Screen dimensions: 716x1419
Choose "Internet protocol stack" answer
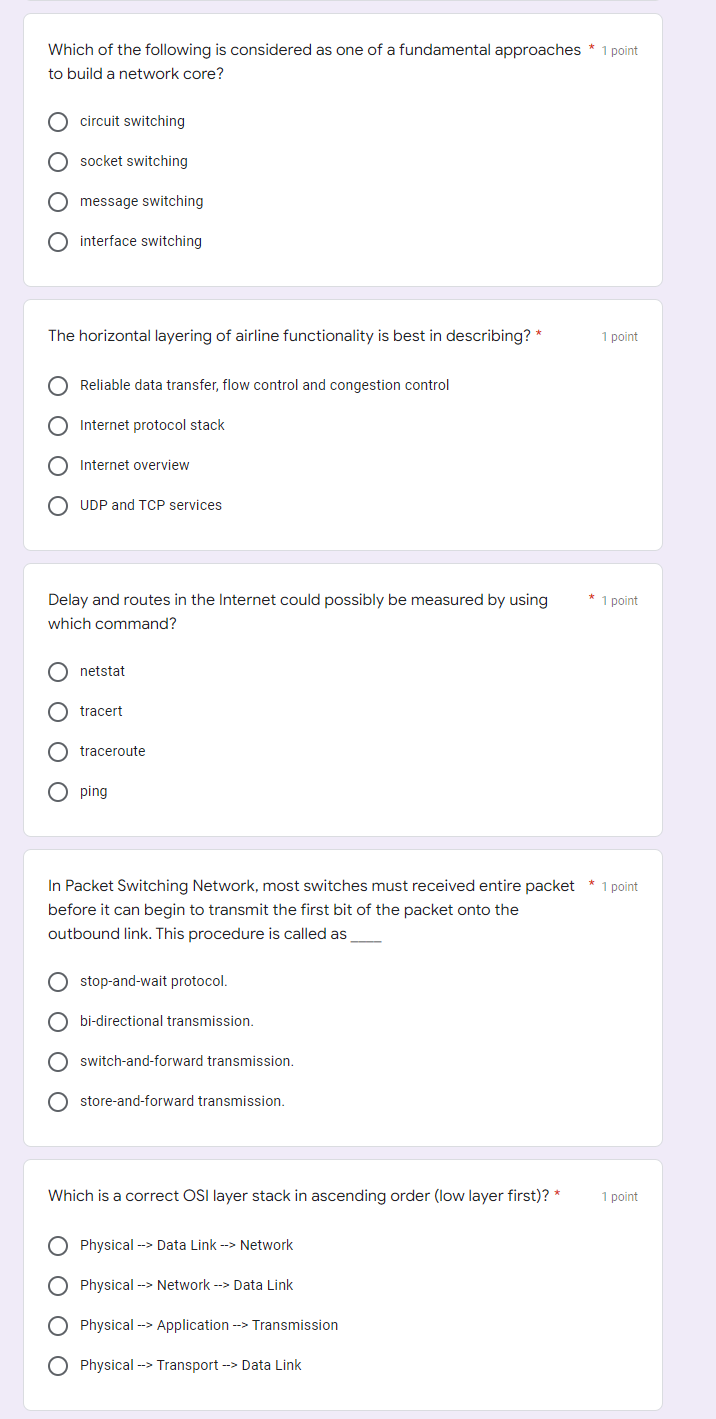59,425
